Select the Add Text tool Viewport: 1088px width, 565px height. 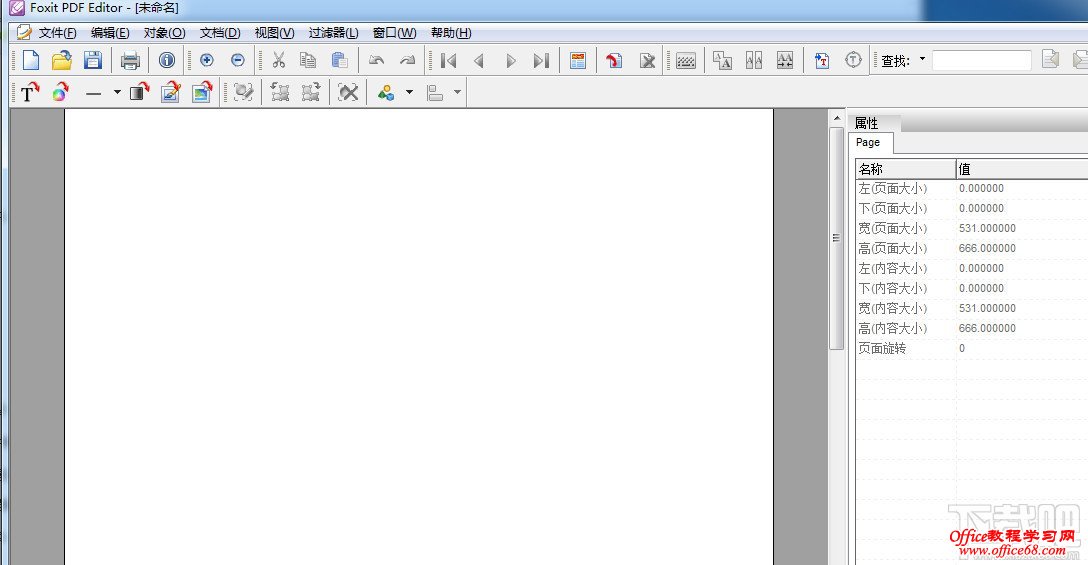(30, 93)
